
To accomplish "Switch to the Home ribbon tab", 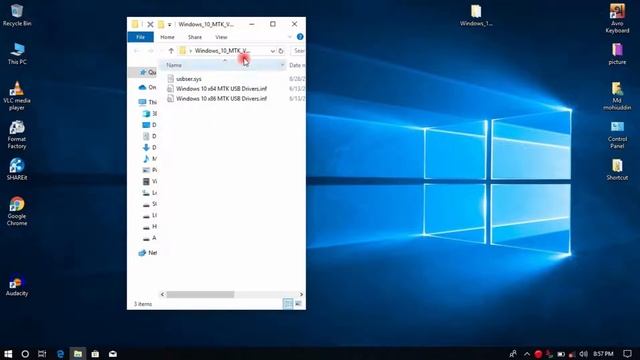I will point(167,37).
